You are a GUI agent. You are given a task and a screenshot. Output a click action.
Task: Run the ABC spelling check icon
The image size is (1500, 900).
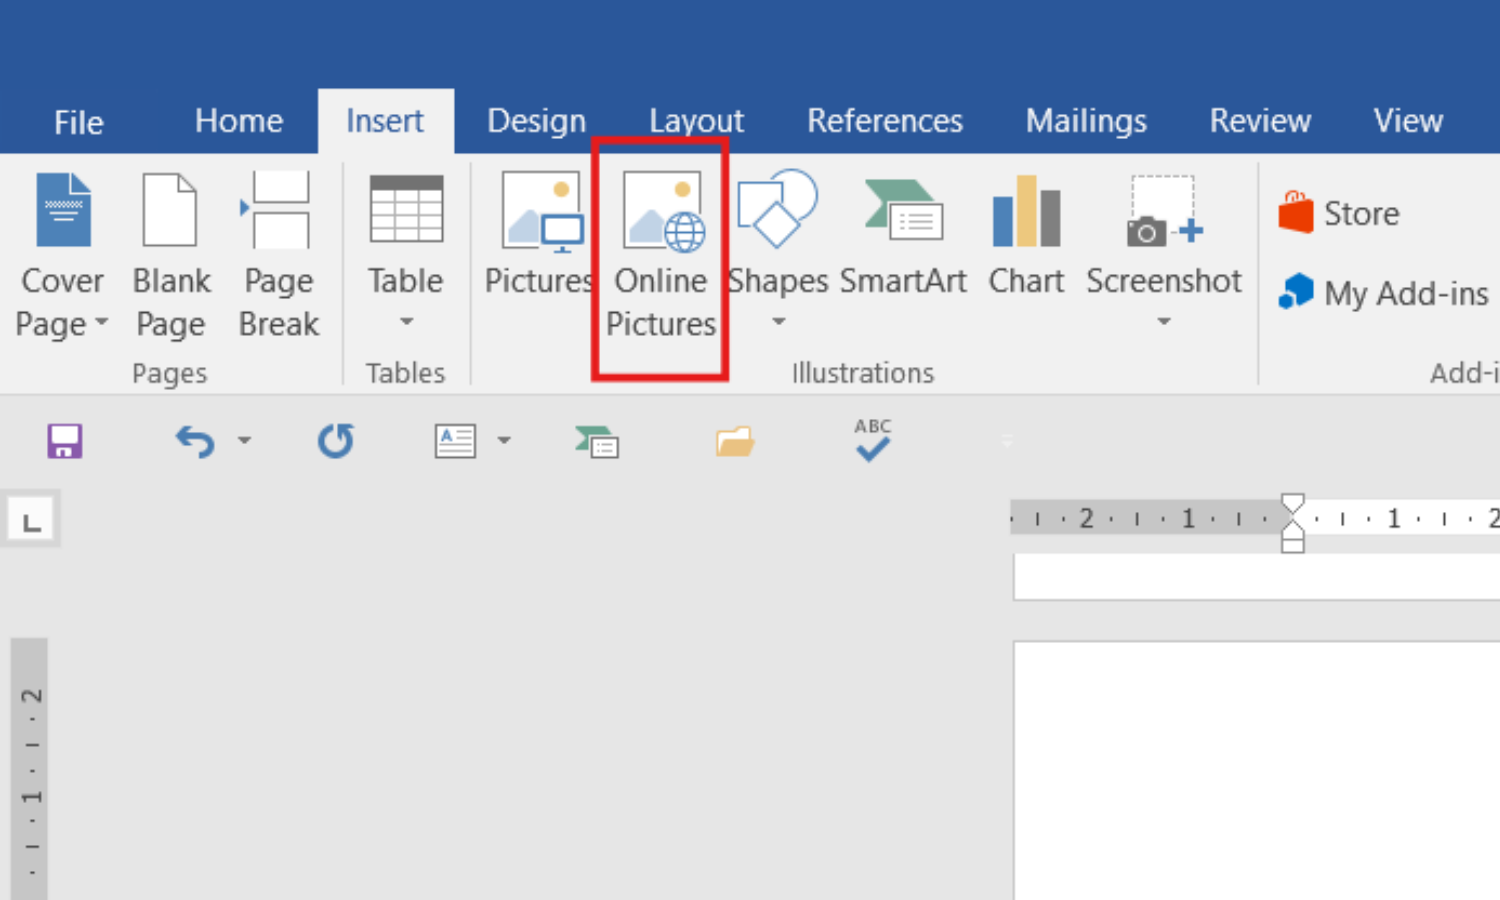click(872, 440)
